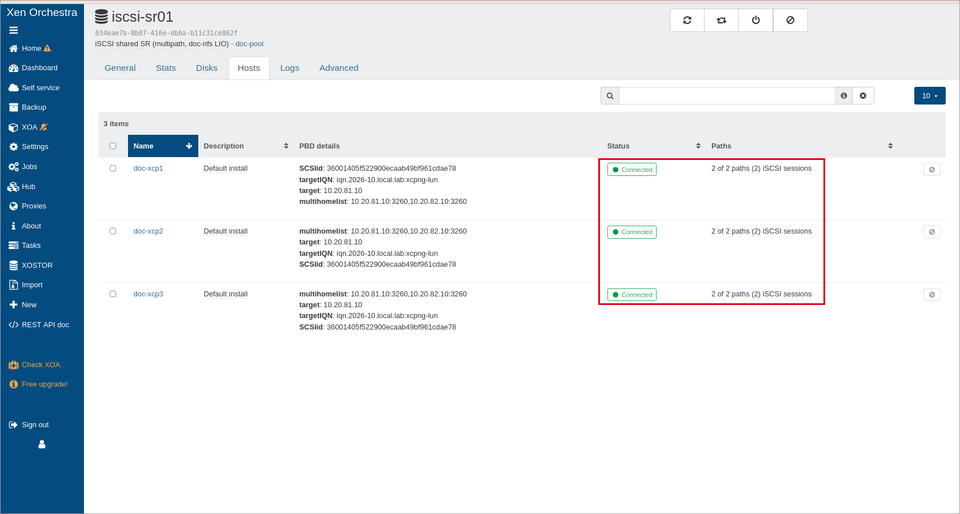Click the "3 items" count label
The width and height of the screenshot is (960, 514).
coord(116,124)
